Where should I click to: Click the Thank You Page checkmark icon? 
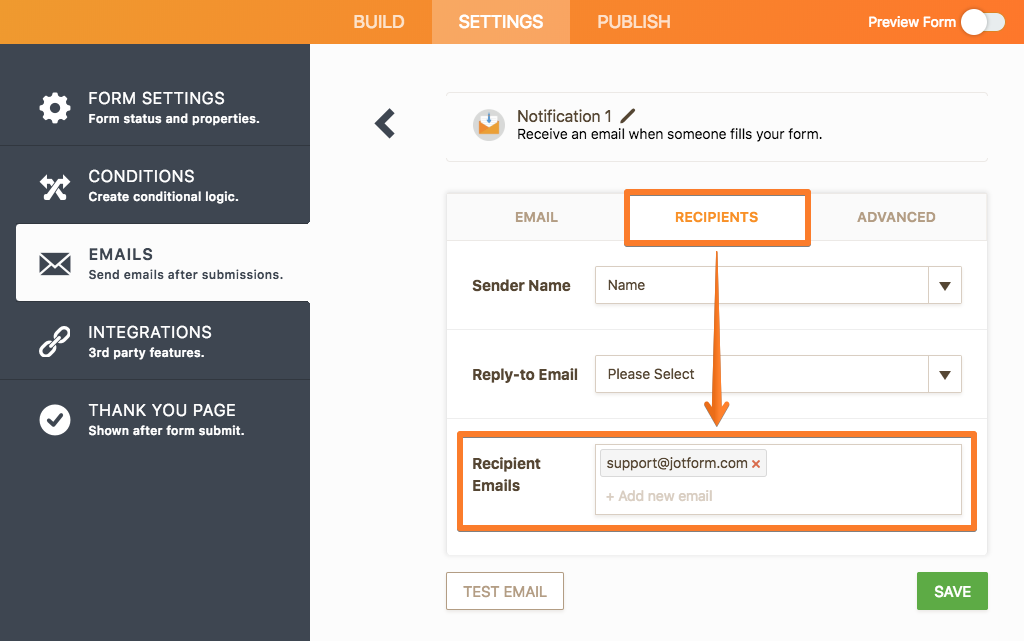[55, 420]
